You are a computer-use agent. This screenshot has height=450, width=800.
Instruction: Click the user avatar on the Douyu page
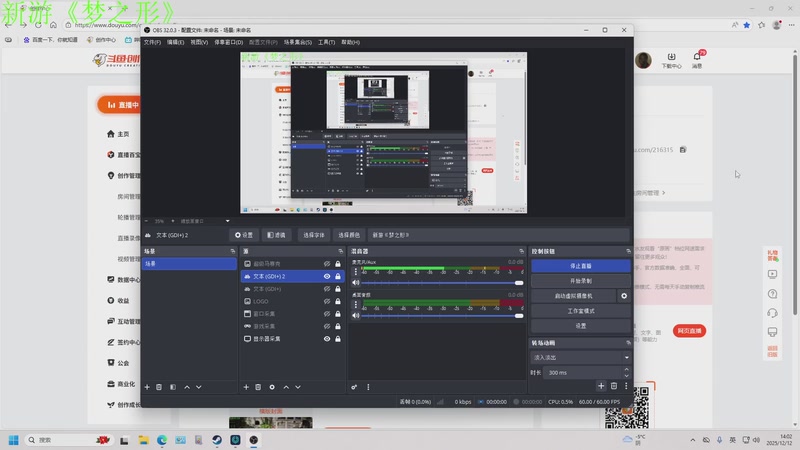[x=643, y=60]
